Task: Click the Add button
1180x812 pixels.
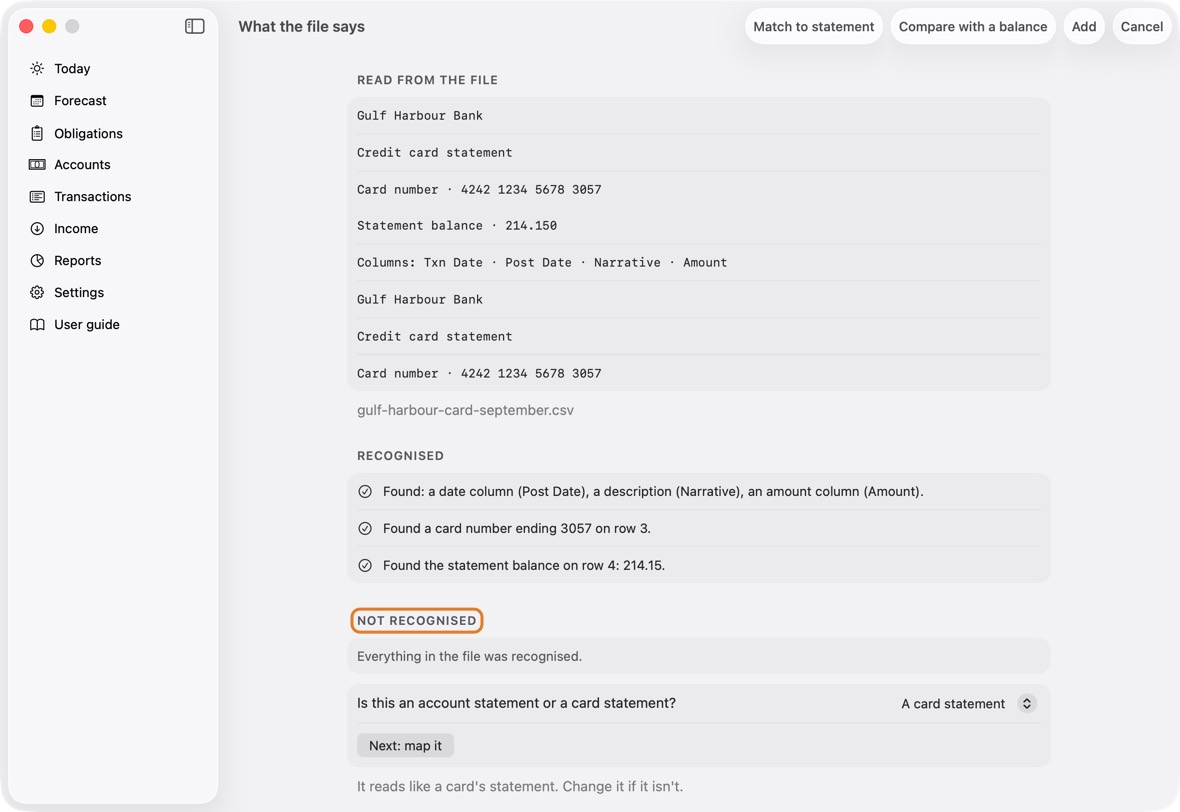Action: point(1084,26)
